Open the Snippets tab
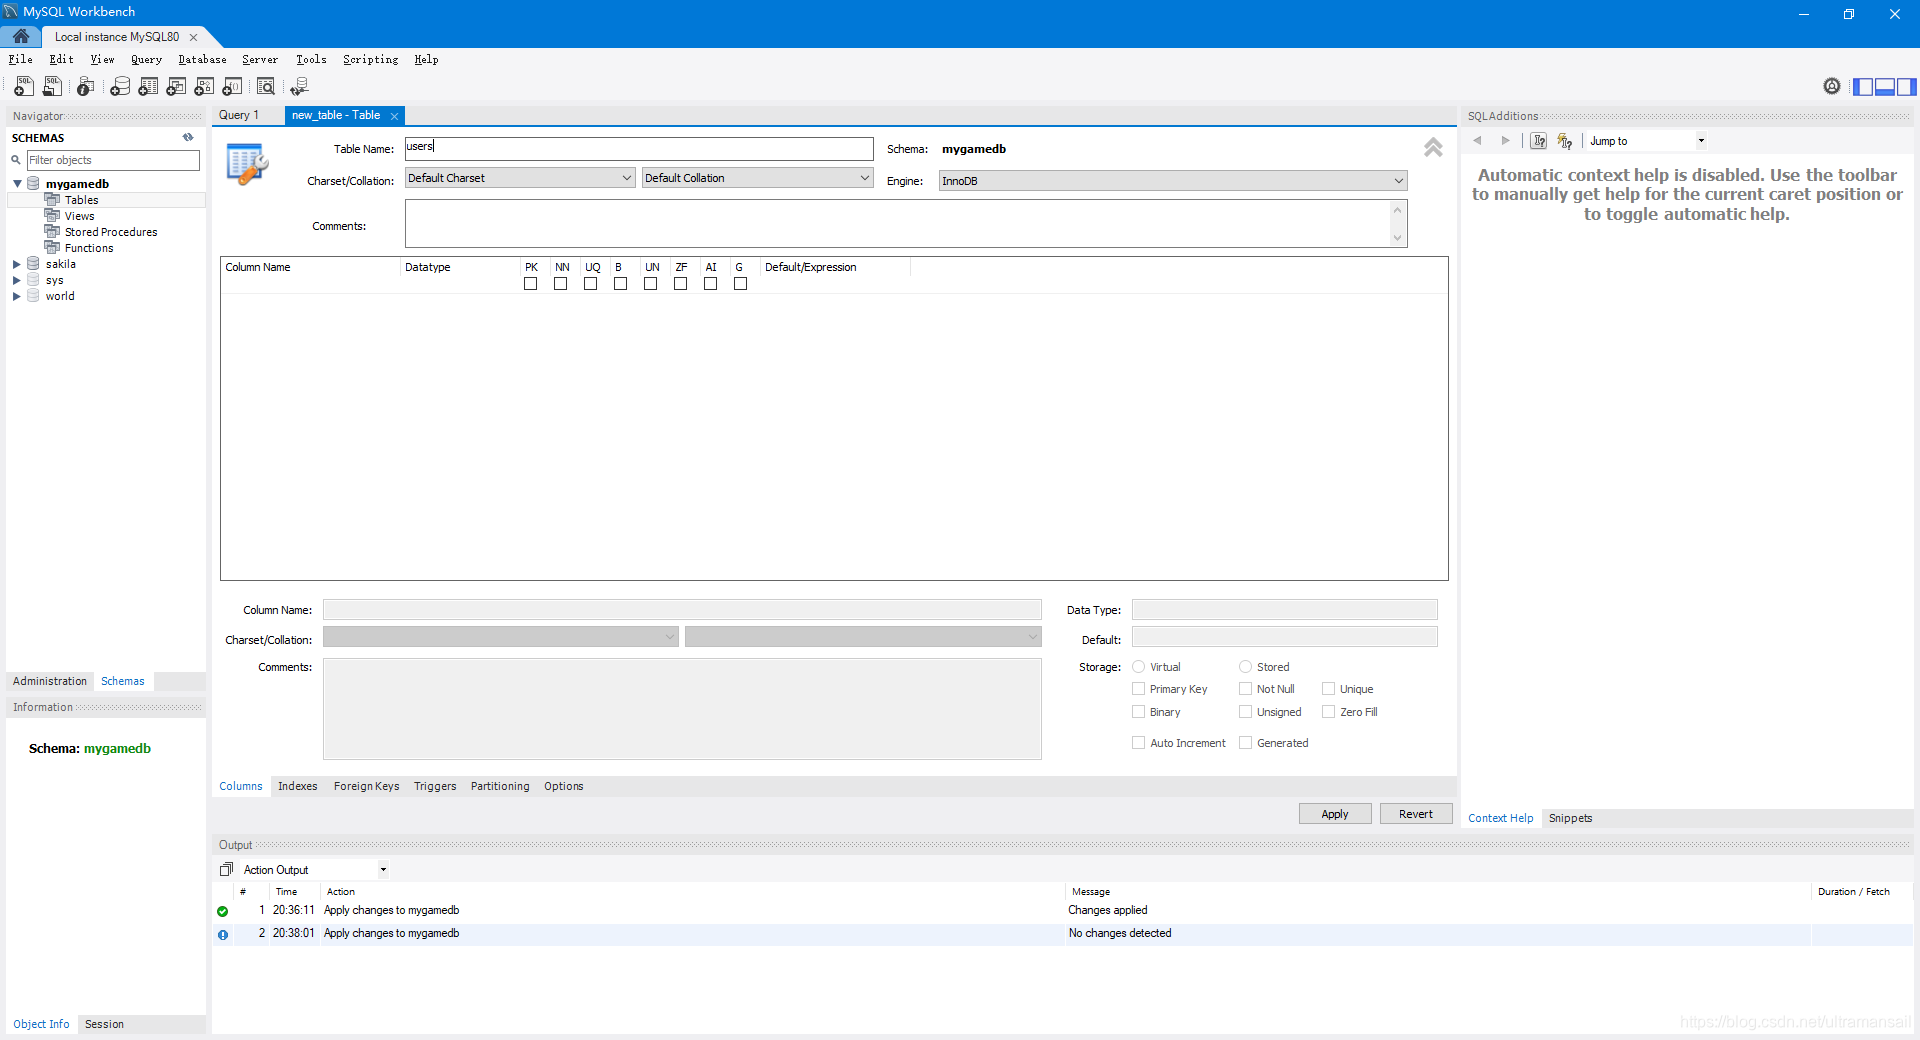1920x1040 pixels. click(1570, 818)
